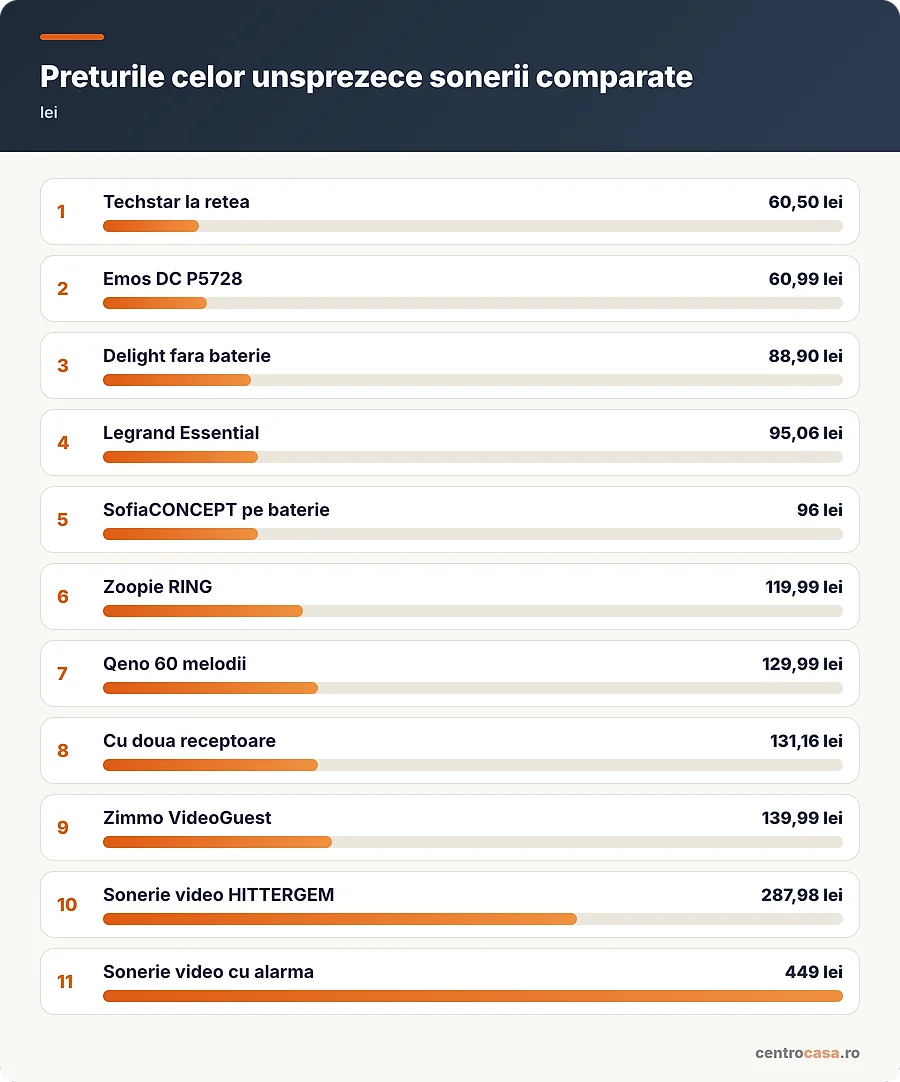This screenshot has width=900, height=1082.
Task: Select Sonerie video cu alarma entry
Action: pos(449,981)
